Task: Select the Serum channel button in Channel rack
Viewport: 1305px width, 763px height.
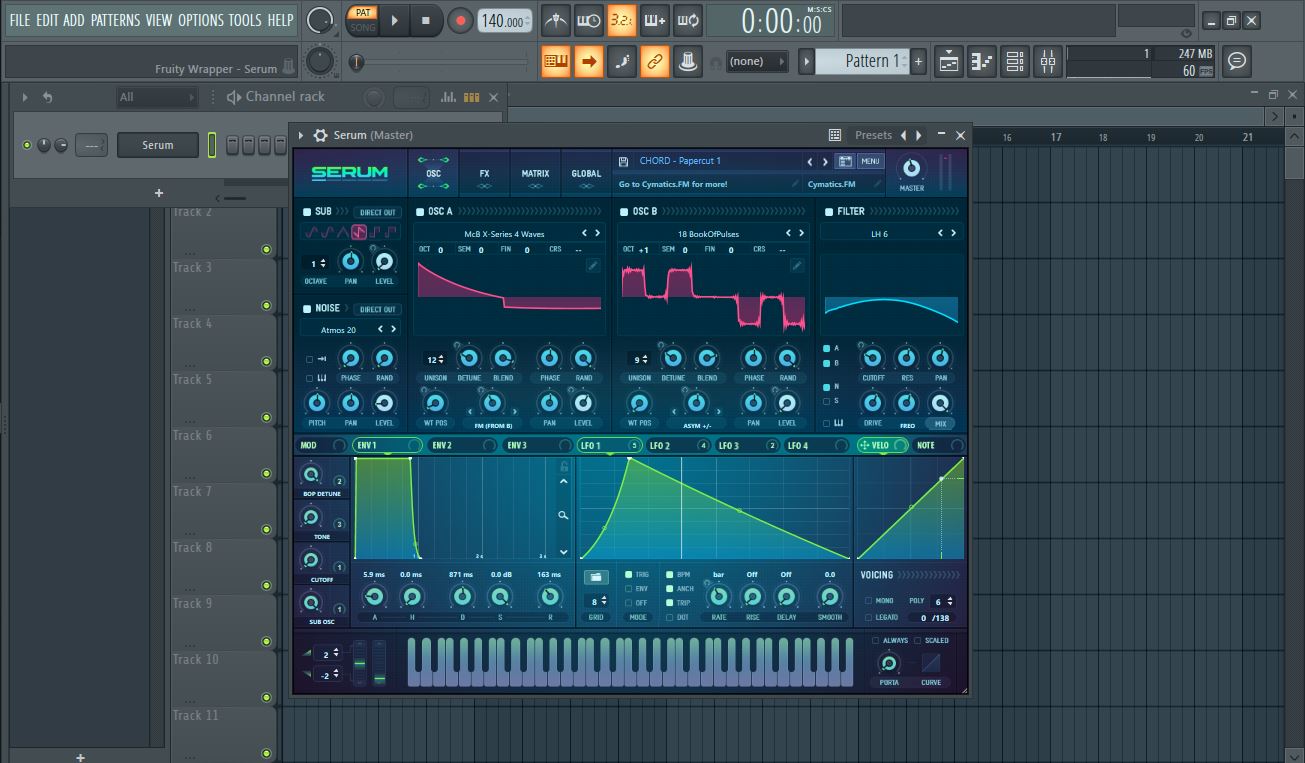Action: click(x=158, y=145)
